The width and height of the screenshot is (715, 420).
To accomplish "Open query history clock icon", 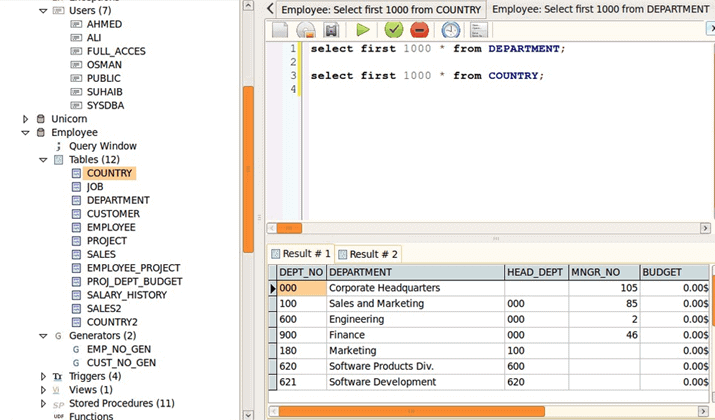I will (451, 30).
